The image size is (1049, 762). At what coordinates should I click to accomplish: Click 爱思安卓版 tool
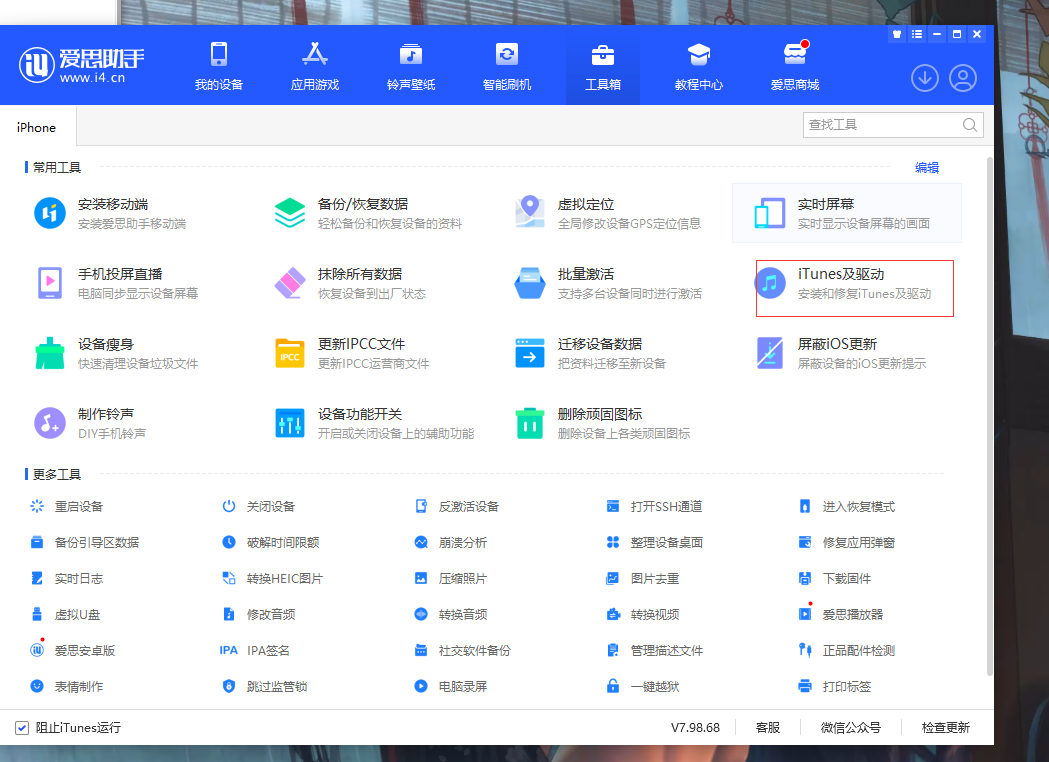pyautogui.click(x=72, y=650)
